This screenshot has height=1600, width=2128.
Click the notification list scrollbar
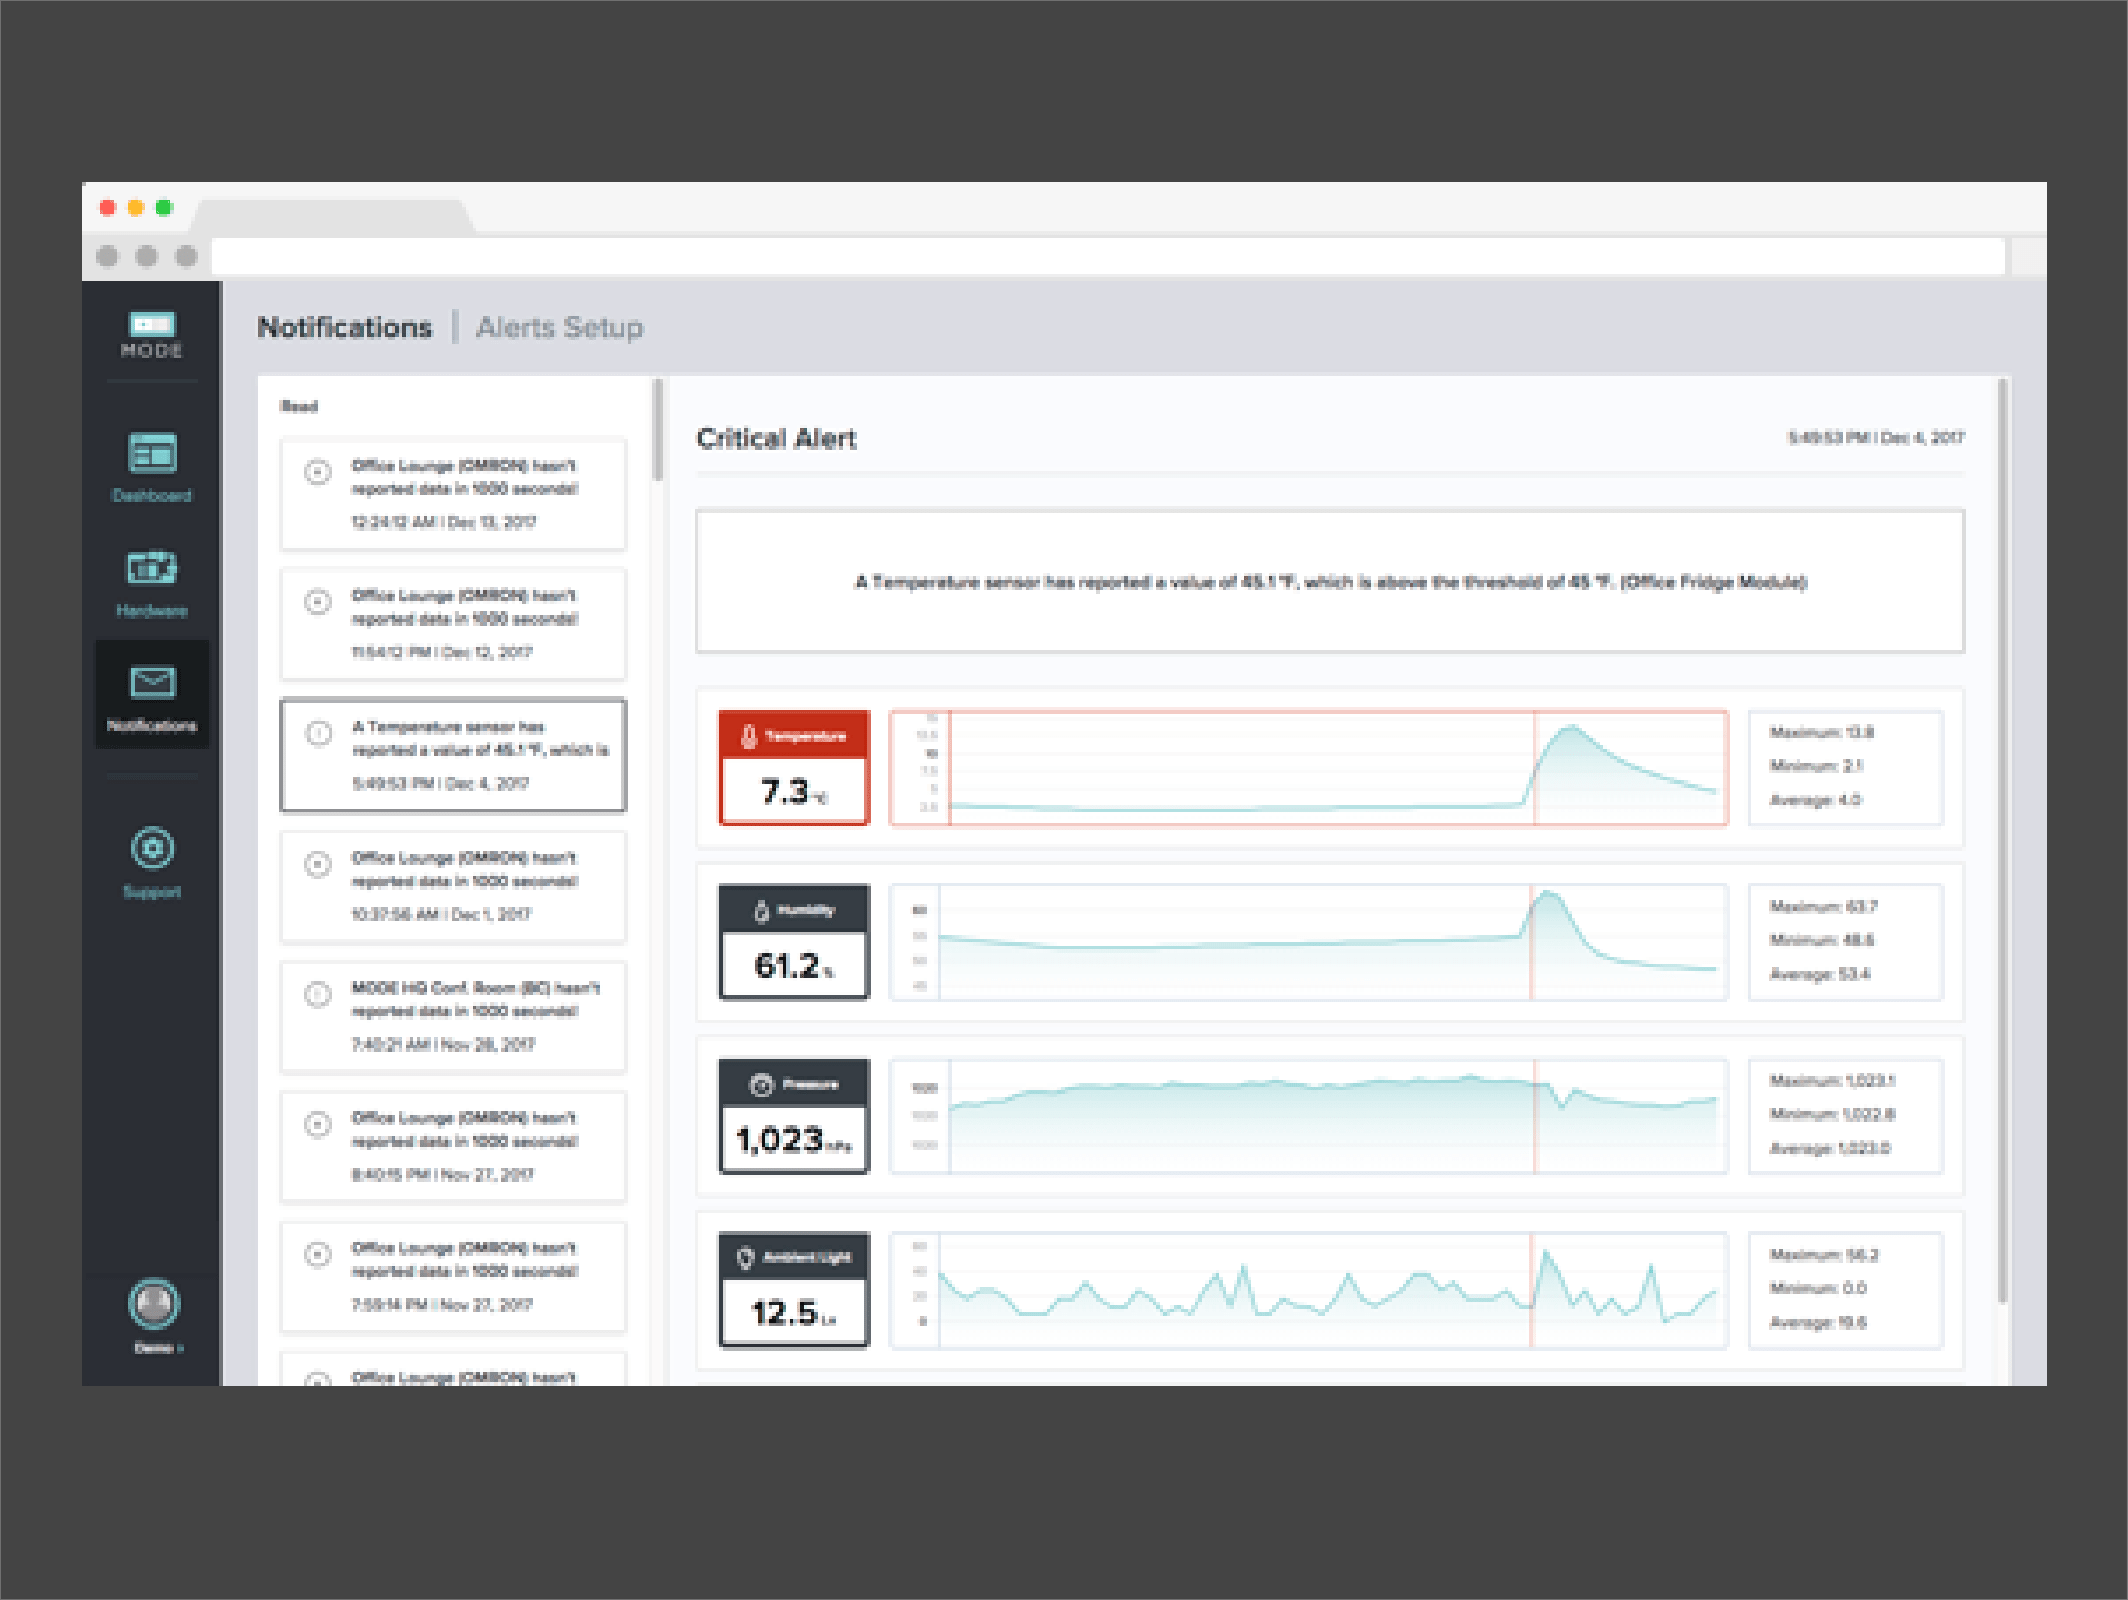click(657, 430)
